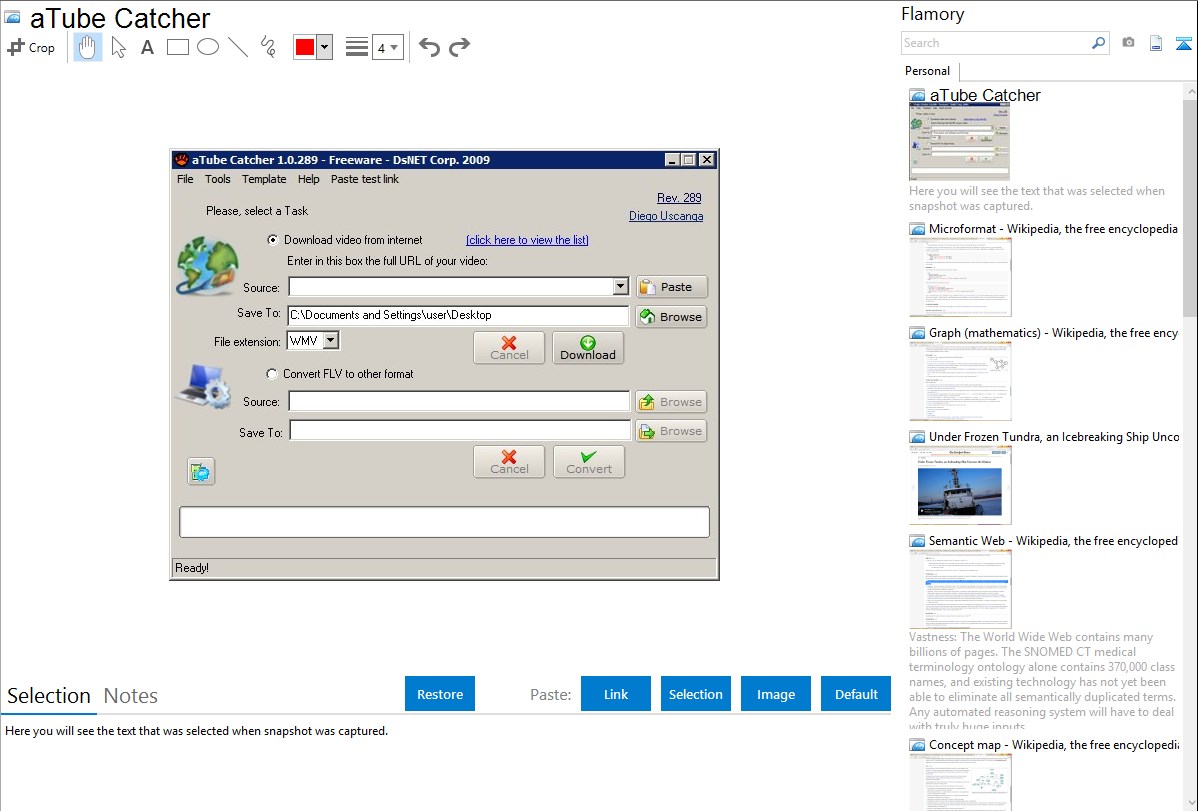Undo the last annotation
The image size is (1198, 811).
[x=429, y=47]
